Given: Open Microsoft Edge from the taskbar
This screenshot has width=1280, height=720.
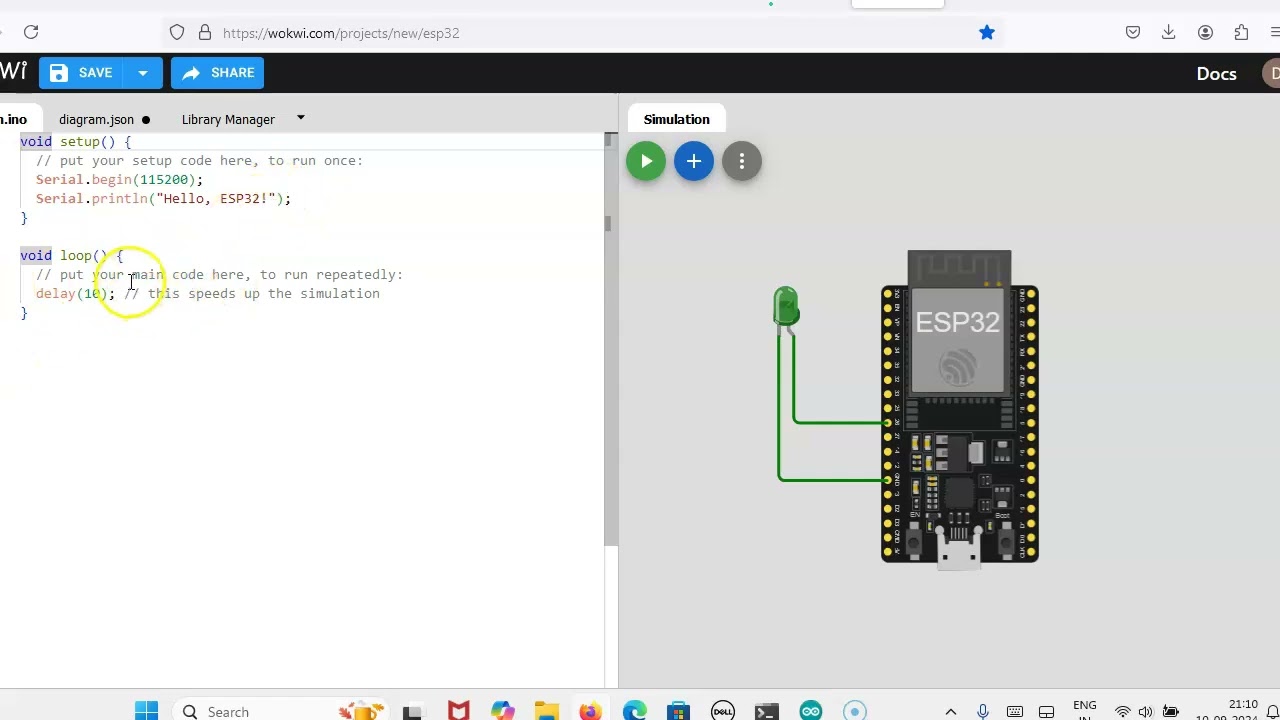Looking at the screenshot, I should (x=634, y=711).
